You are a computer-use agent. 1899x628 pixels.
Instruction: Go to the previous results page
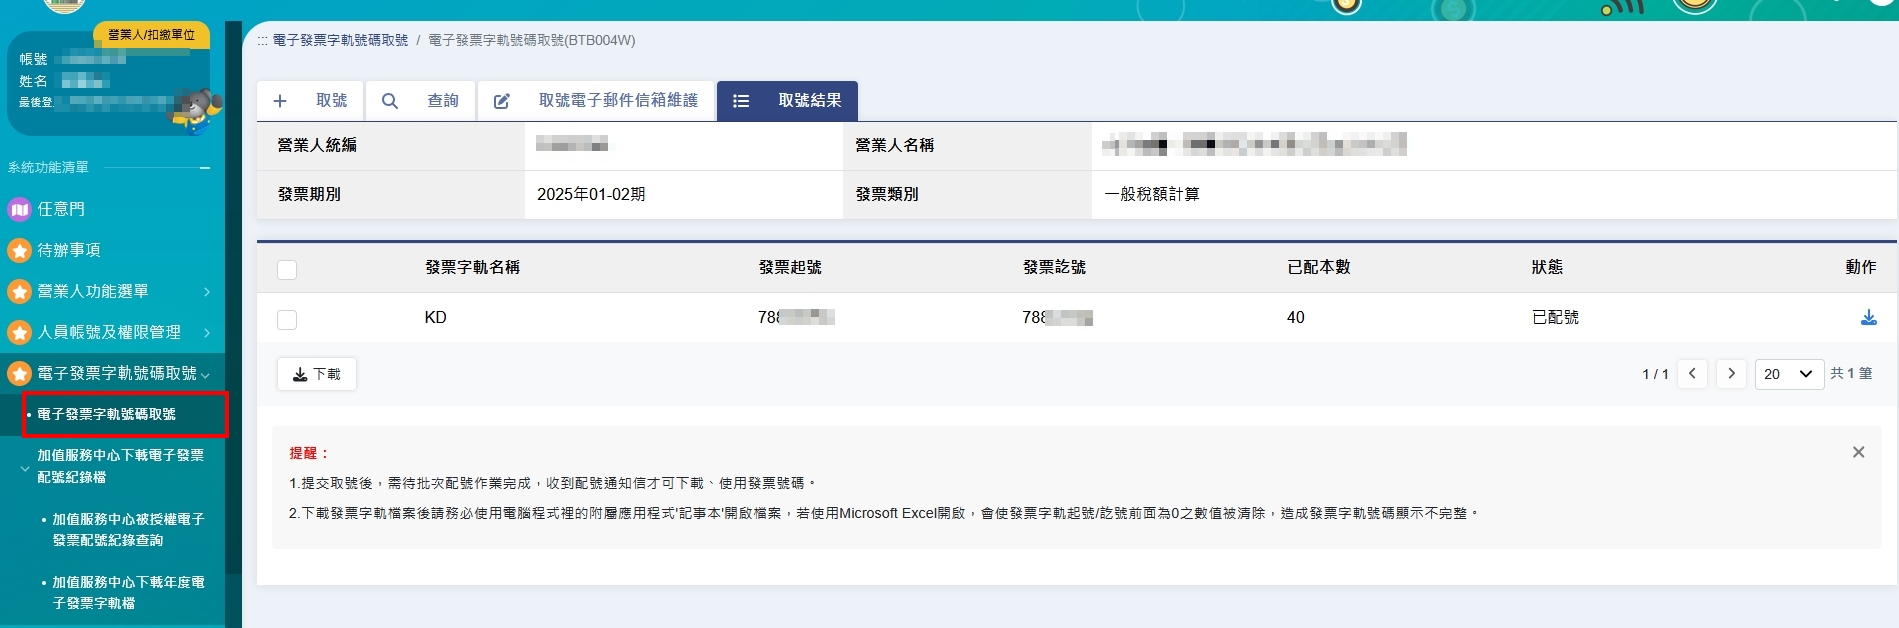coord(1692,374)
